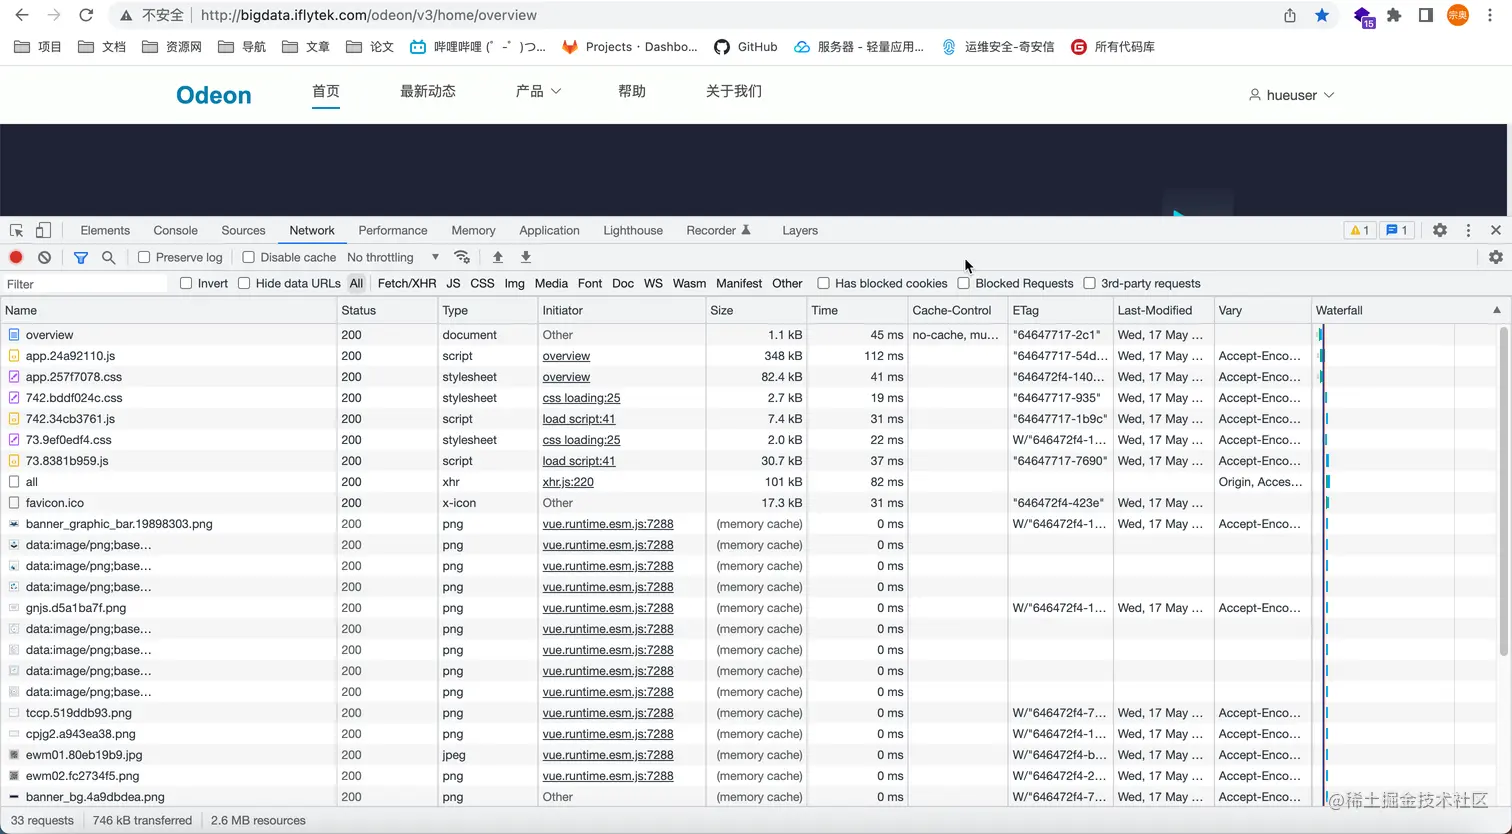The image size is (1512, 834).
Task: Open network search magnifier icon
Action: tap(109, 257)
